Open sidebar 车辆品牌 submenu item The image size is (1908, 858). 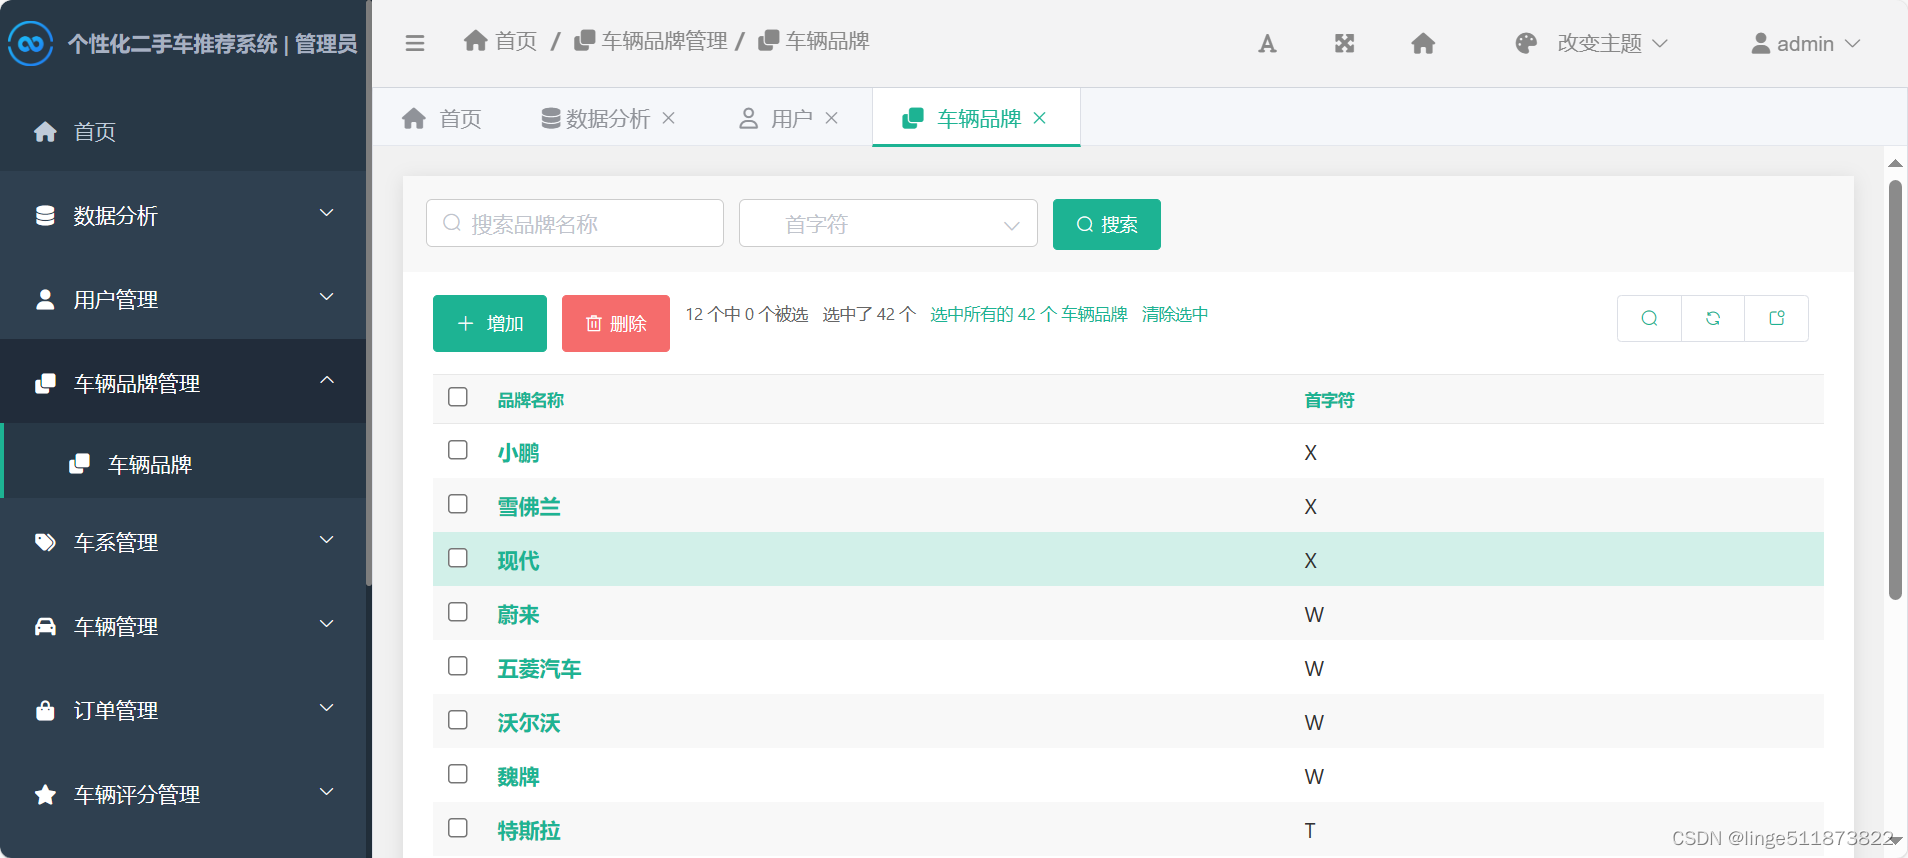(x=183, y=461)
